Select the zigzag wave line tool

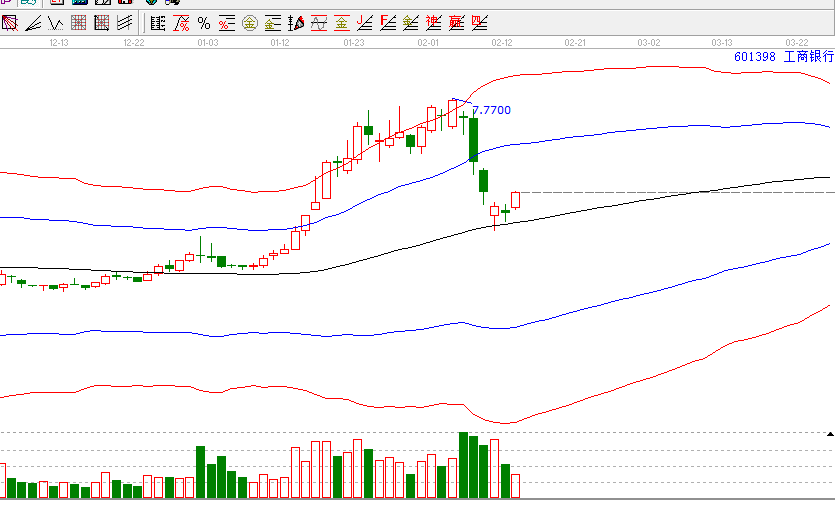(x=55, y=23)
